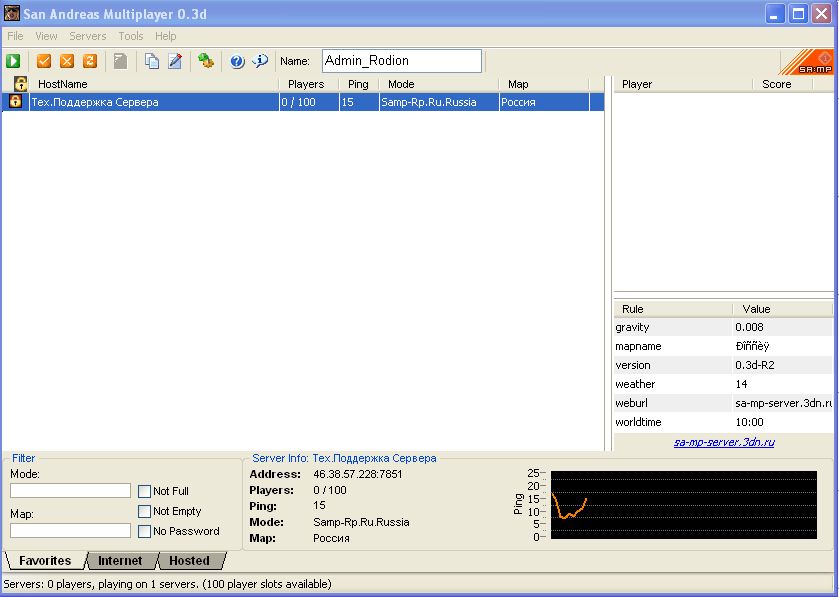Viewport: 839px width, 597px height.
Task: Click the Value column header
Action: (782, 309)
